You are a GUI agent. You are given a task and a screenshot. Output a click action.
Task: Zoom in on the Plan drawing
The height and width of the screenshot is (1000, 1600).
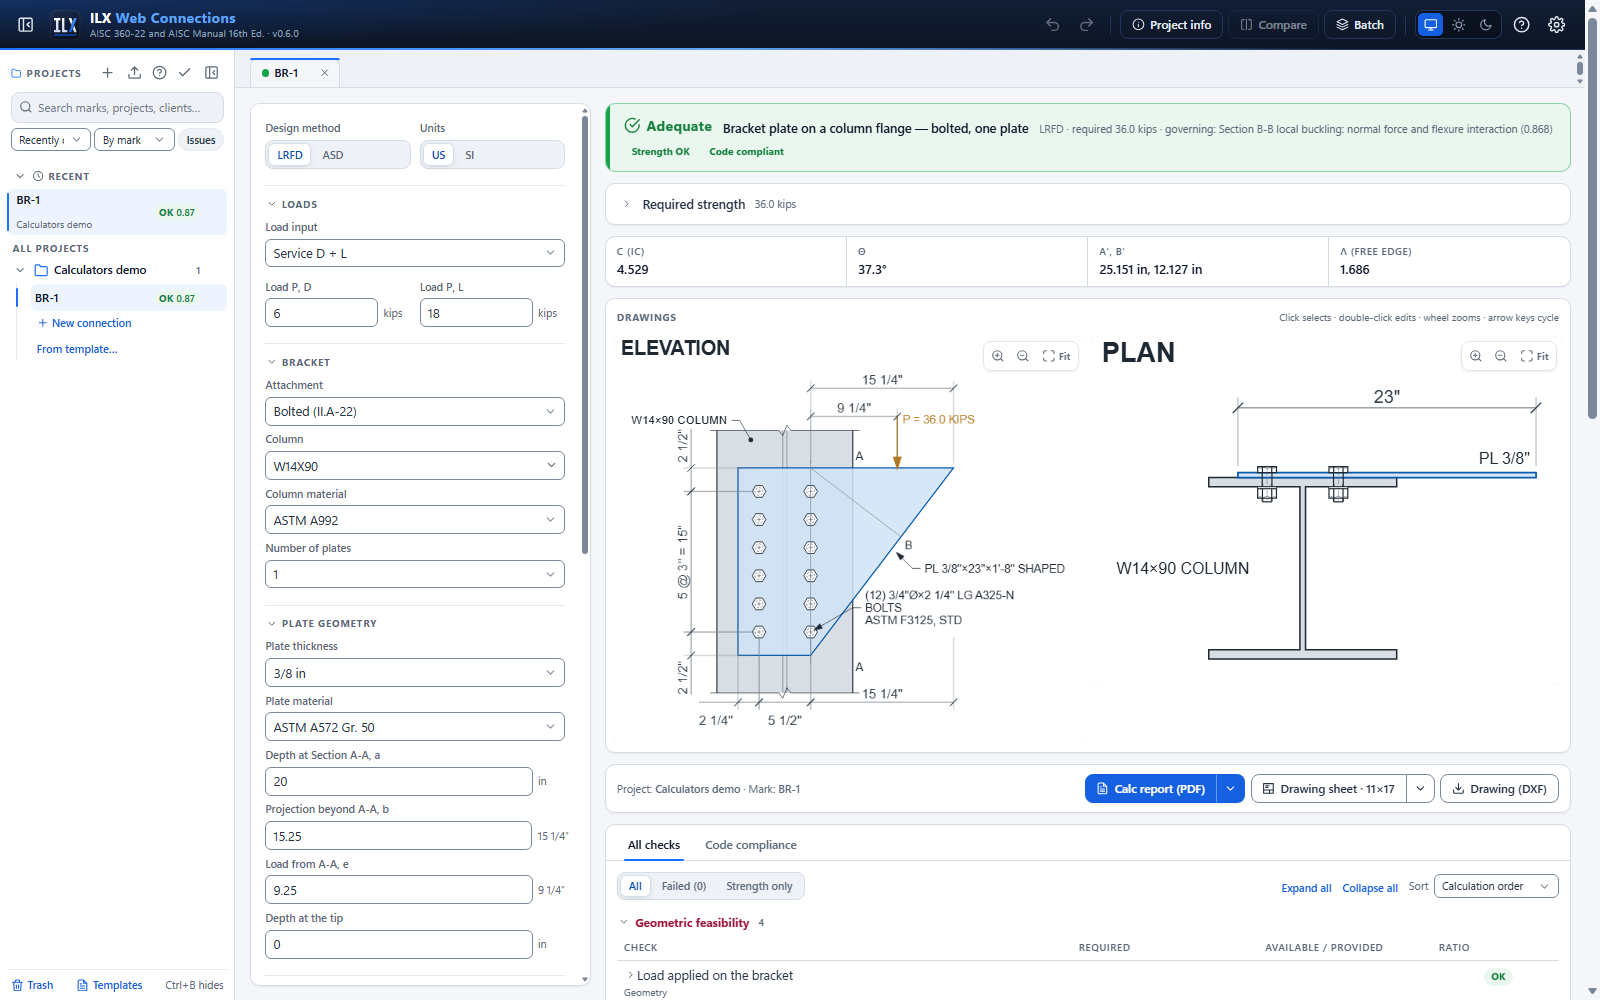tap(1476, 356)
